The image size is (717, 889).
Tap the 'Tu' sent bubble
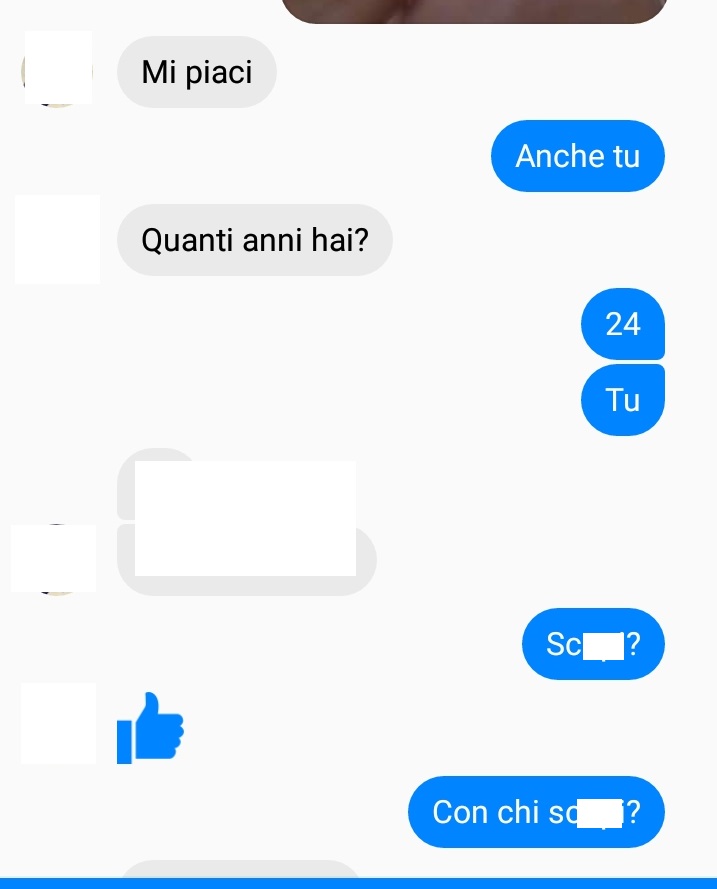pyautogui.click(x=623, y=400)
